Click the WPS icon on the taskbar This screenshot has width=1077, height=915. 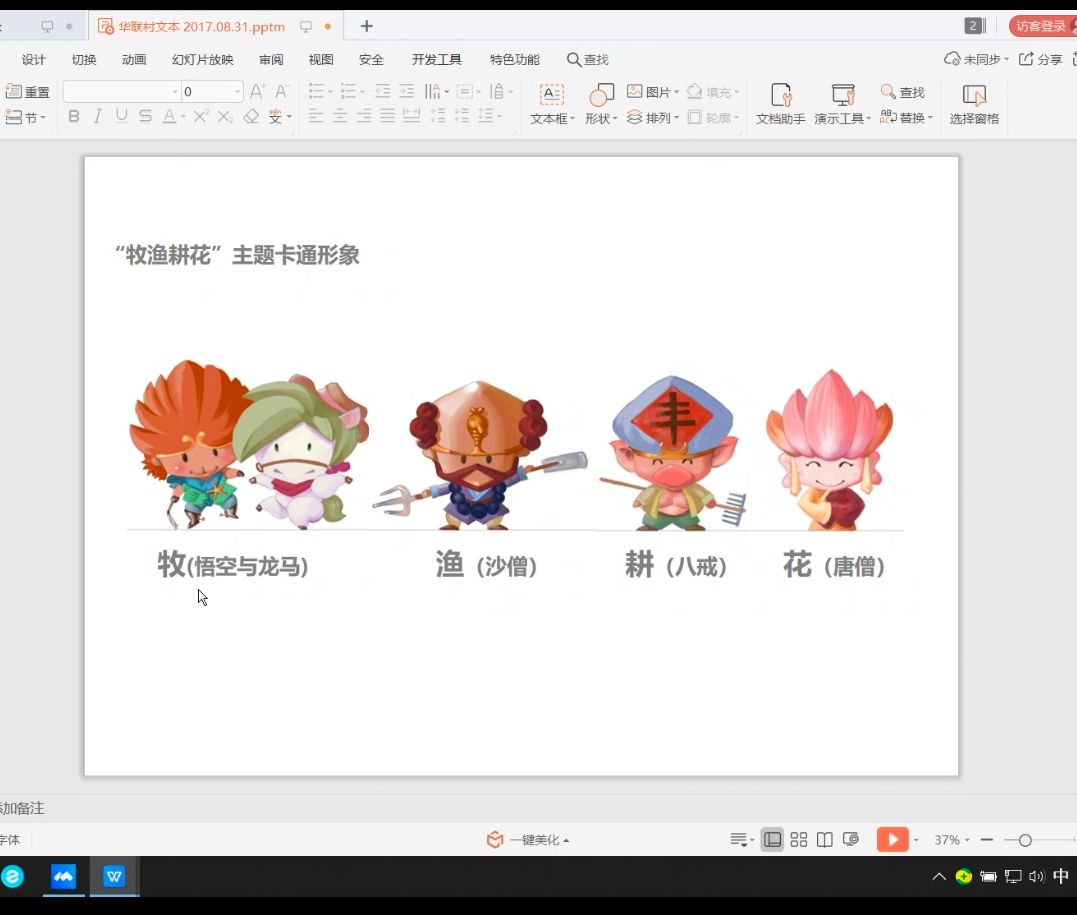tap(114, 876)
